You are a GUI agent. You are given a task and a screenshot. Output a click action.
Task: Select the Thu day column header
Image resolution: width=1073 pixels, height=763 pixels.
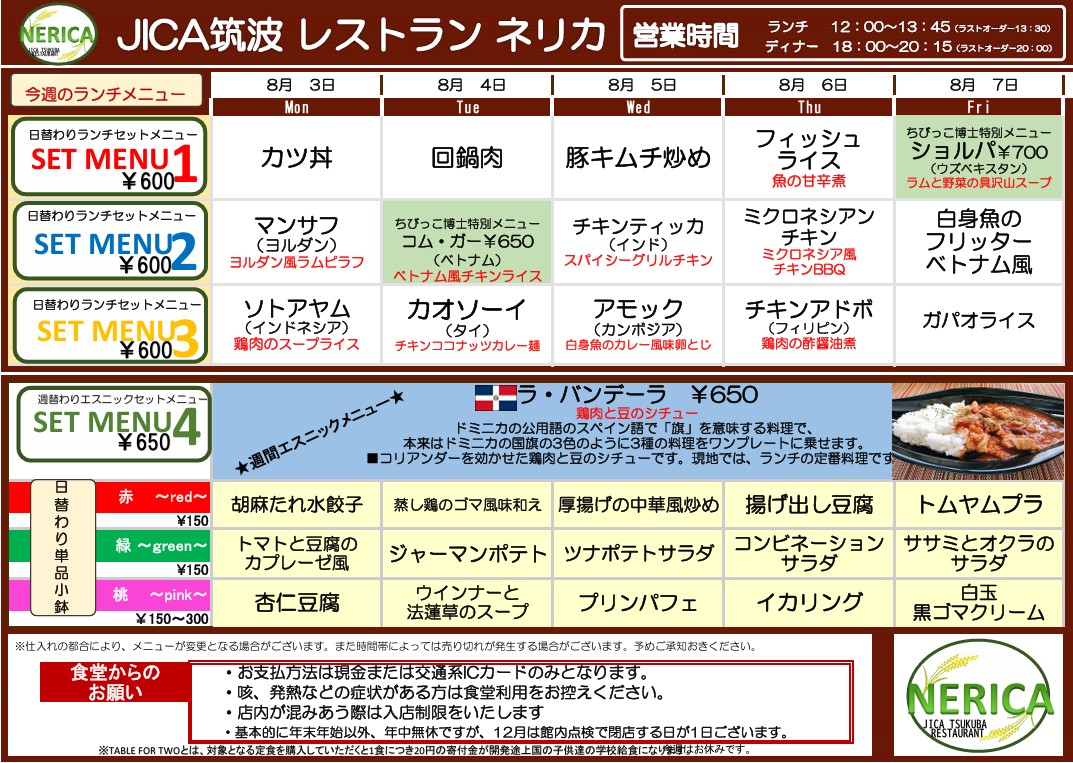coord(809,107)
